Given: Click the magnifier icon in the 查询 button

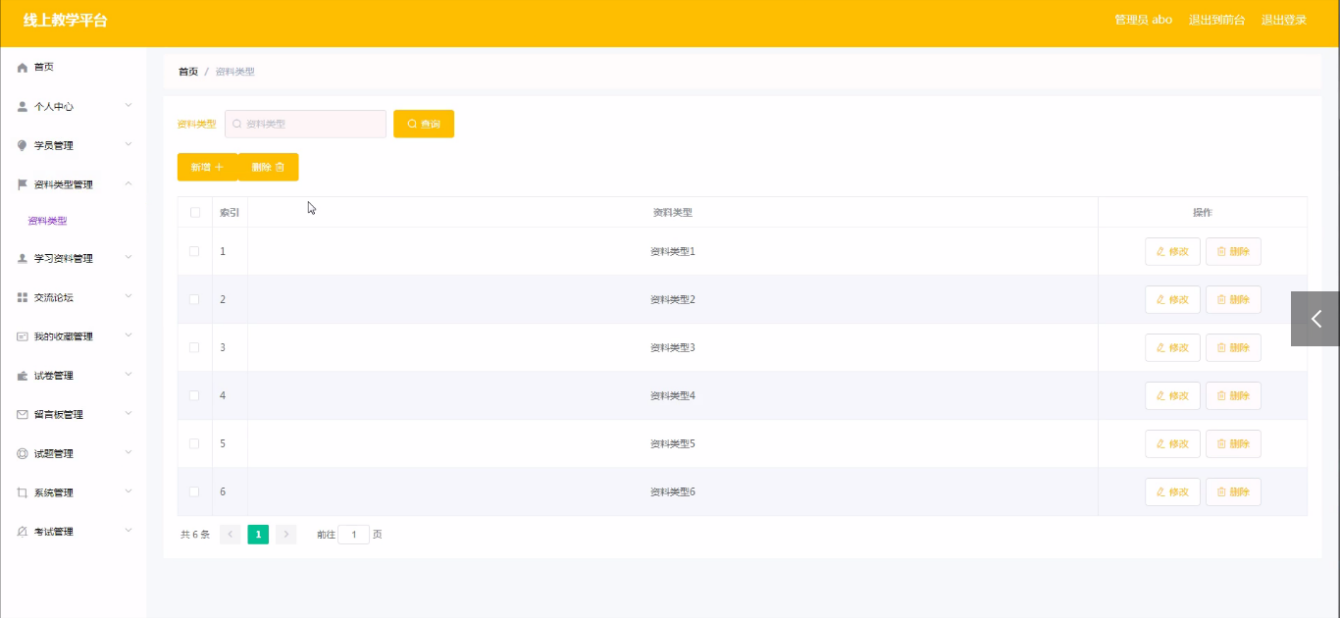Looking at the screenshot, I should 412,124.
